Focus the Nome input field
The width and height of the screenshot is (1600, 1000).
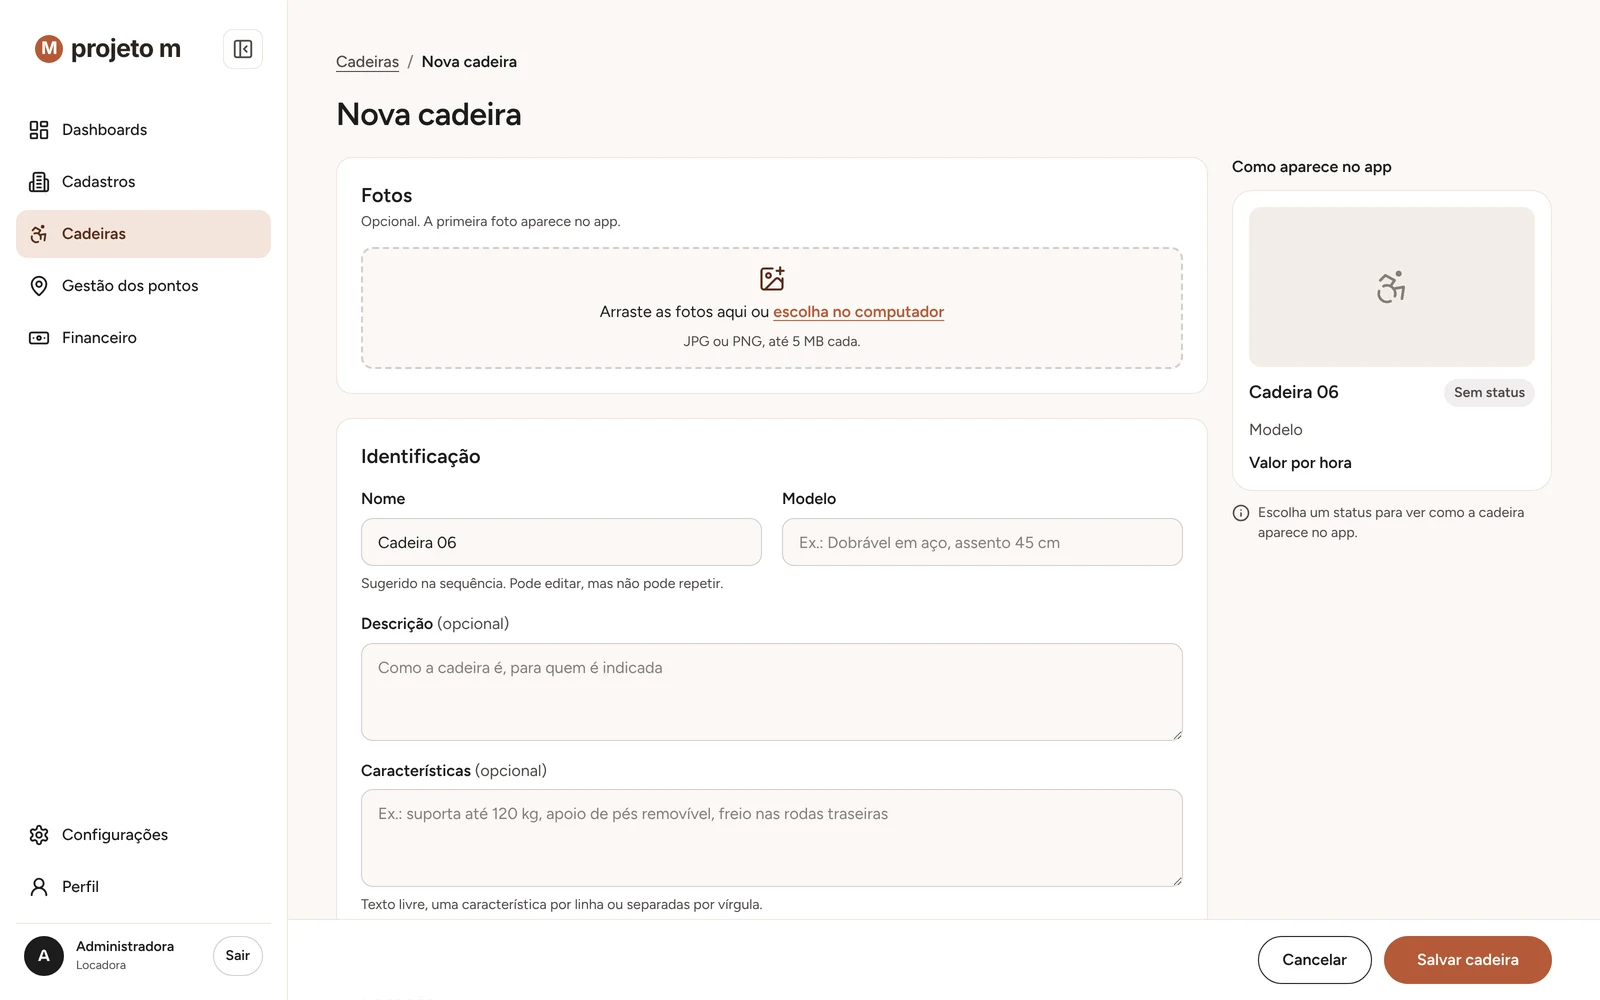pyautogui.click(x=561, y=542)
